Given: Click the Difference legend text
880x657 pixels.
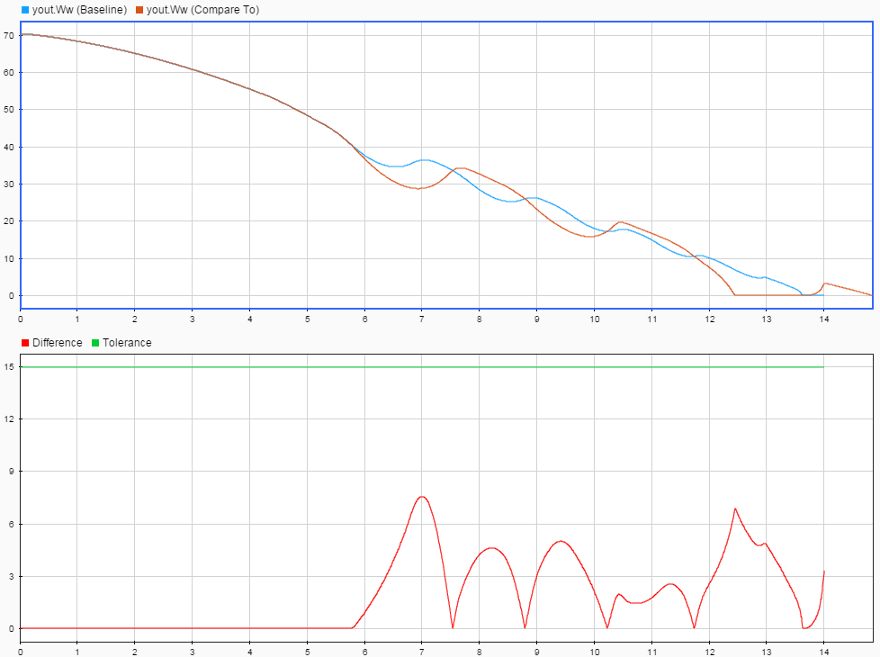Looking at the screenshot, I should pyautogui.click(x=57, y=343).
